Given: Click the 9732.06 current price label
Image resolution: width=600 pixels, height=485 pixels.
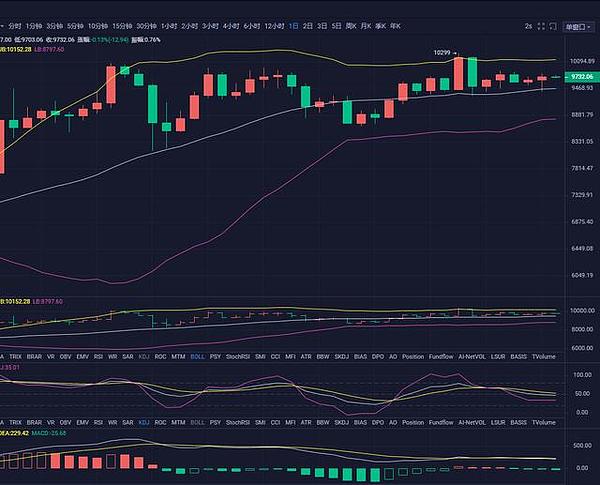Looking at the screenshot, I should pos(580,77).
